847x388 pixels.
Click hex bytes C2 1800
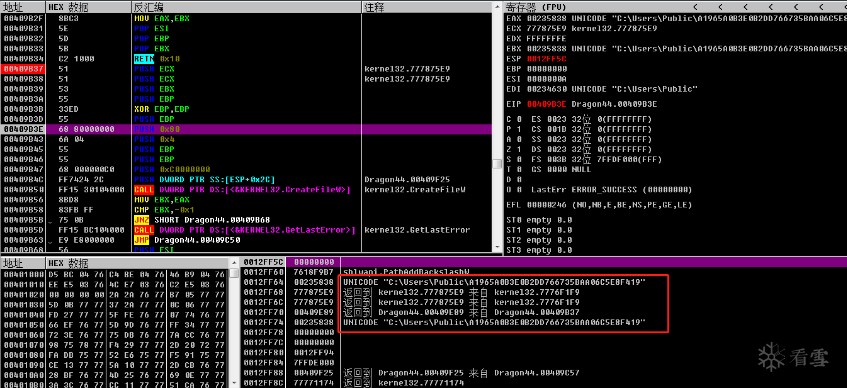tap(76, 58)
